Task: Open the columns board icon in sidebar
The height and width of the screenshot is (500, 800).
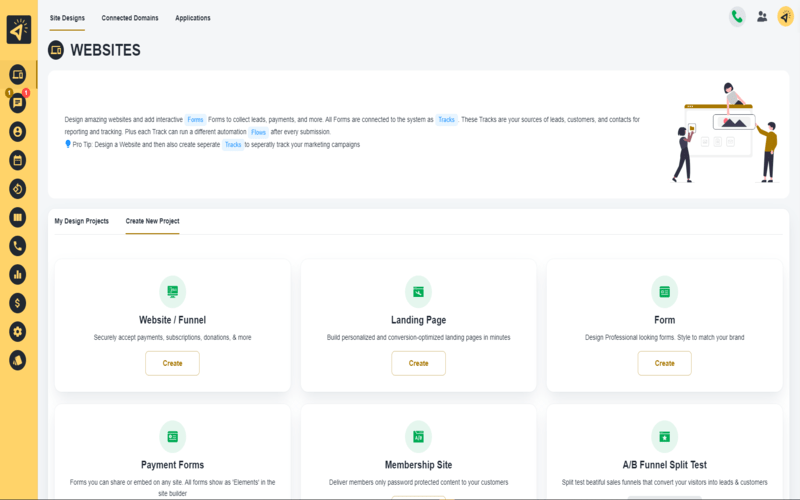Action: pos(17,218)
